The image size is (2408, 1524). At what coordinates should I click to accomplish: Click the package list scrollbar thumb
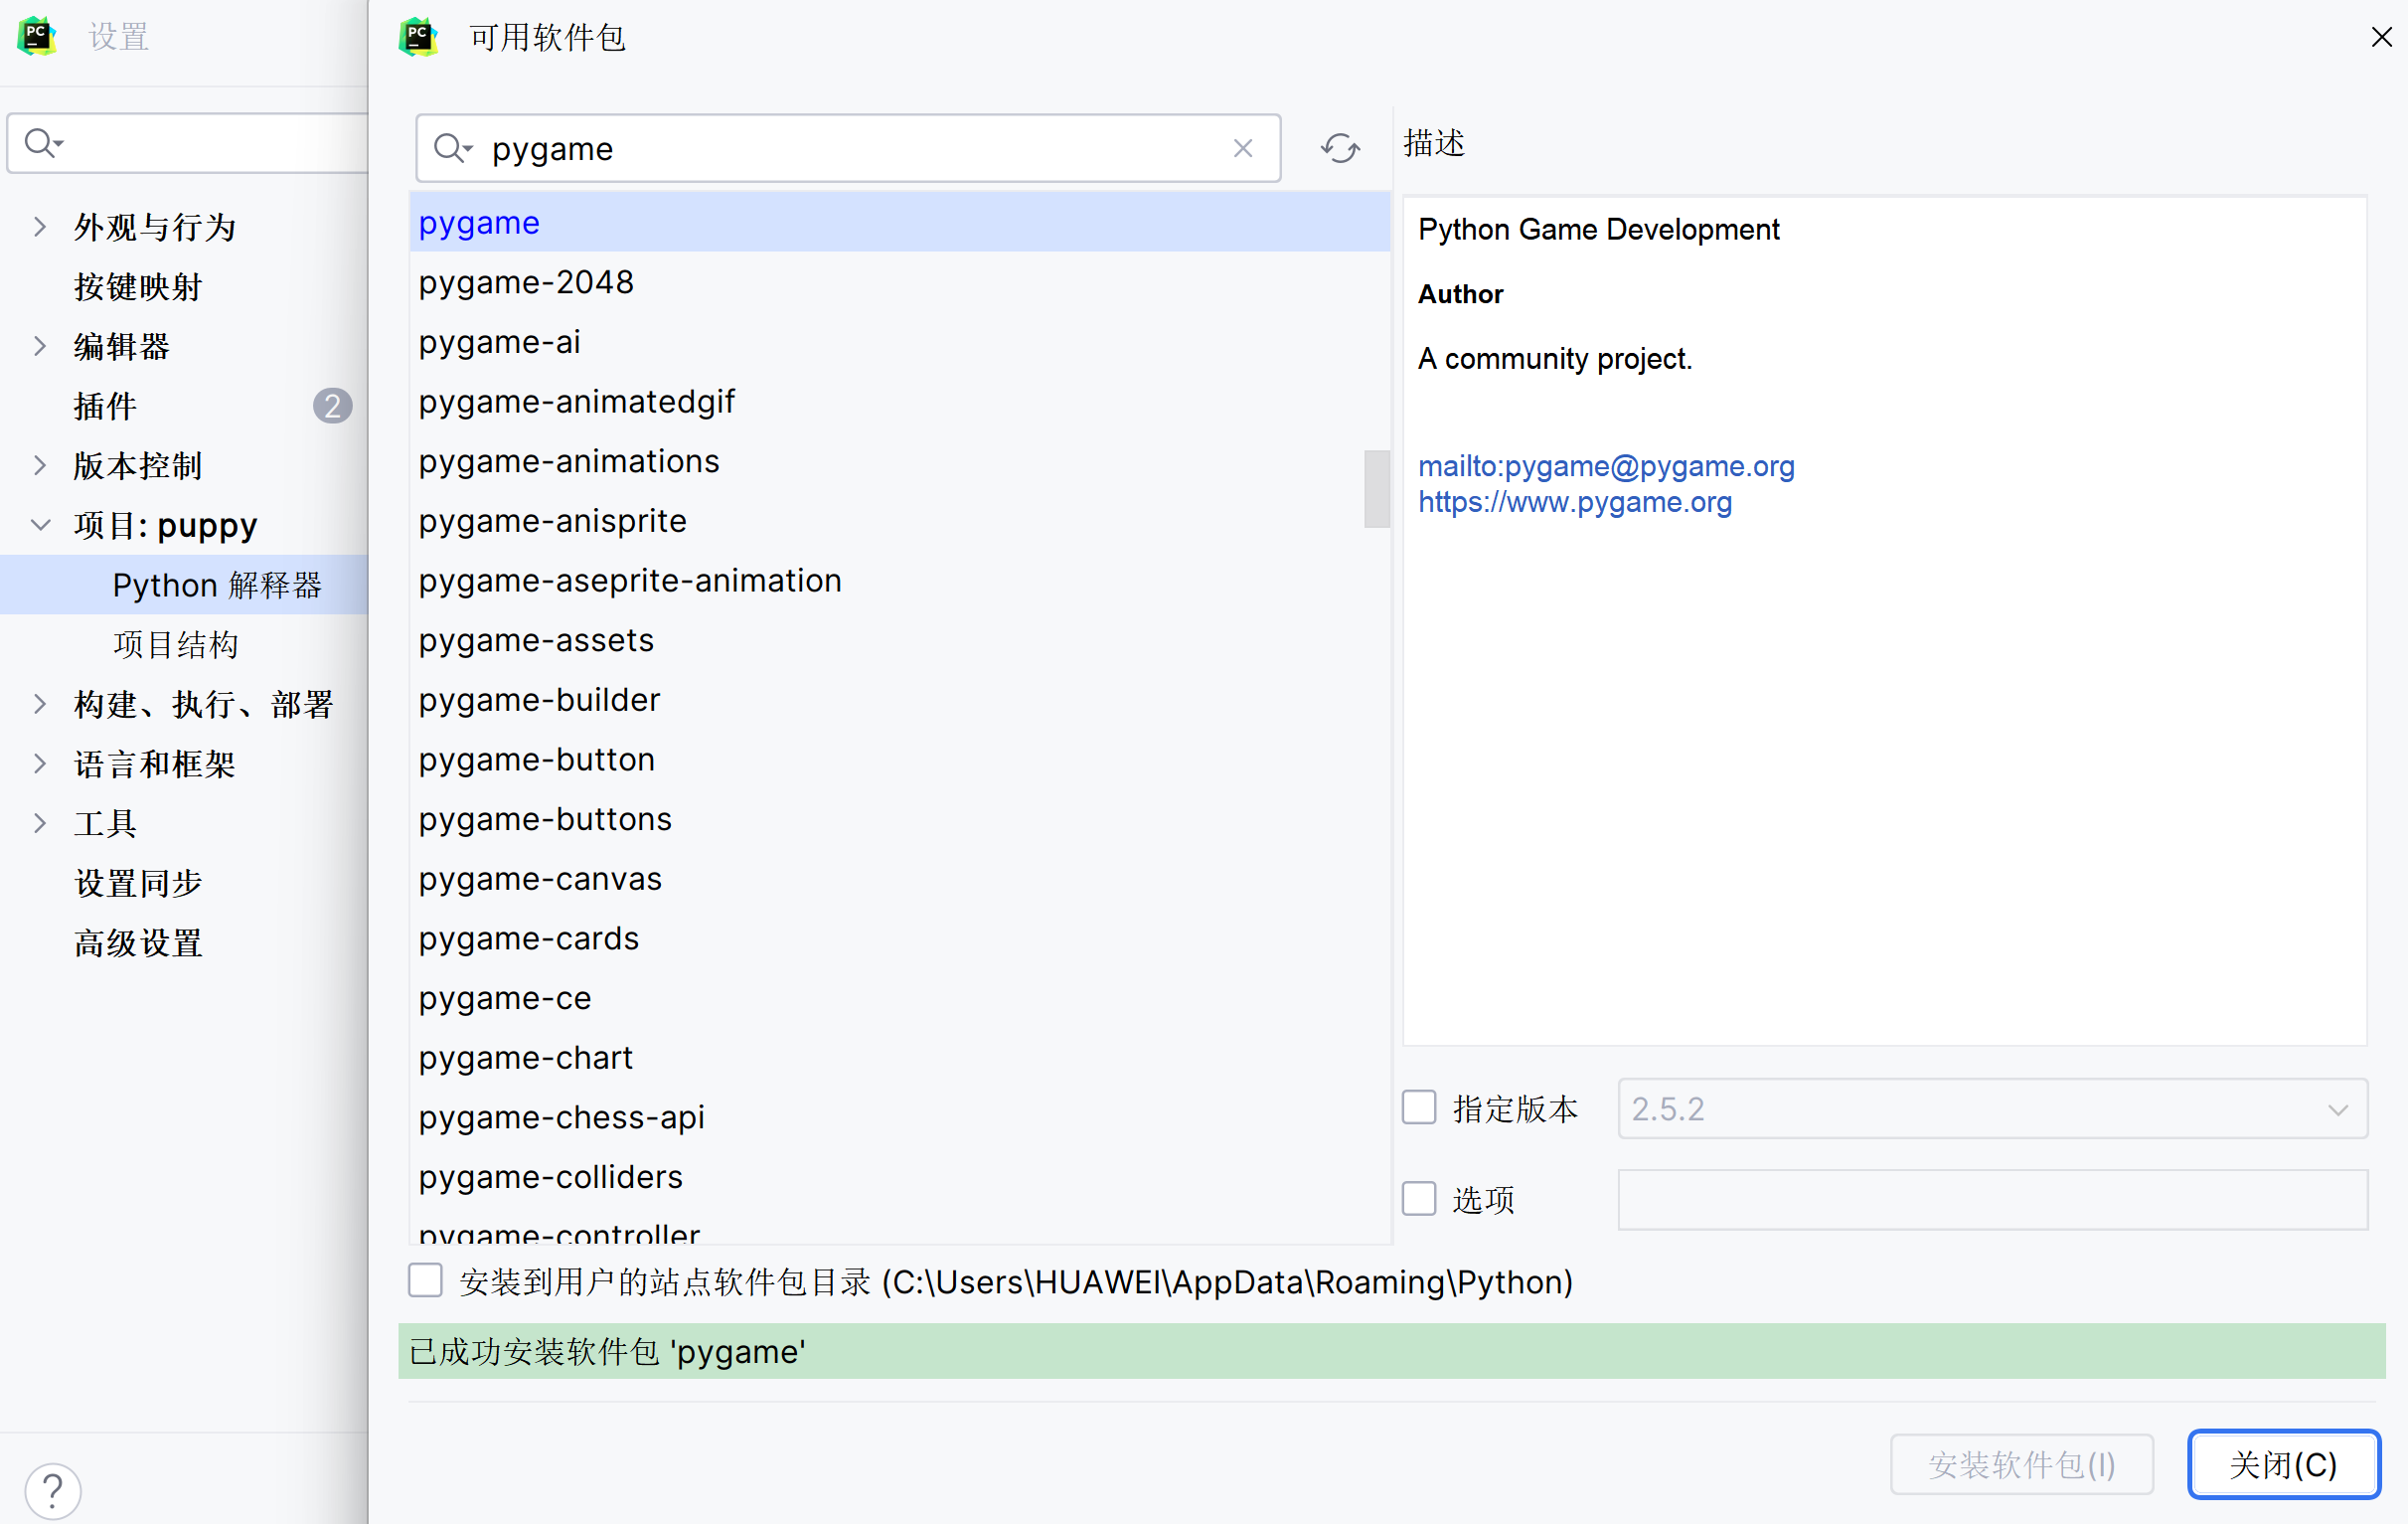[1376, 489]
